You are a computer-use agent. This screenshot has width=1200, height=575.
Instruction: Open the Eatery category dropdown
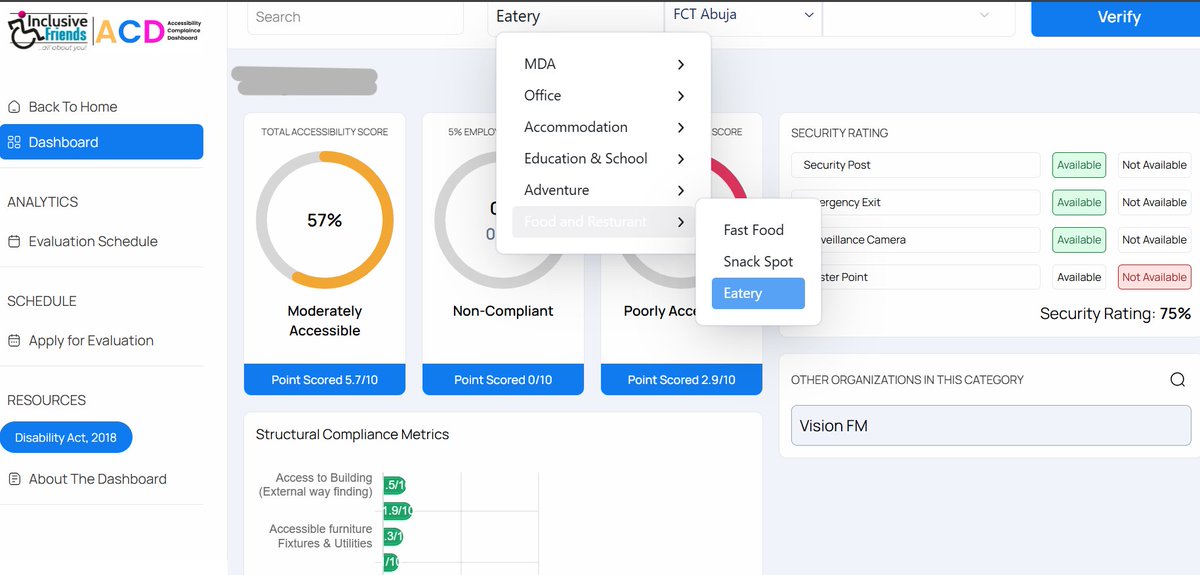pyautogui.click(x=574, y=17)
